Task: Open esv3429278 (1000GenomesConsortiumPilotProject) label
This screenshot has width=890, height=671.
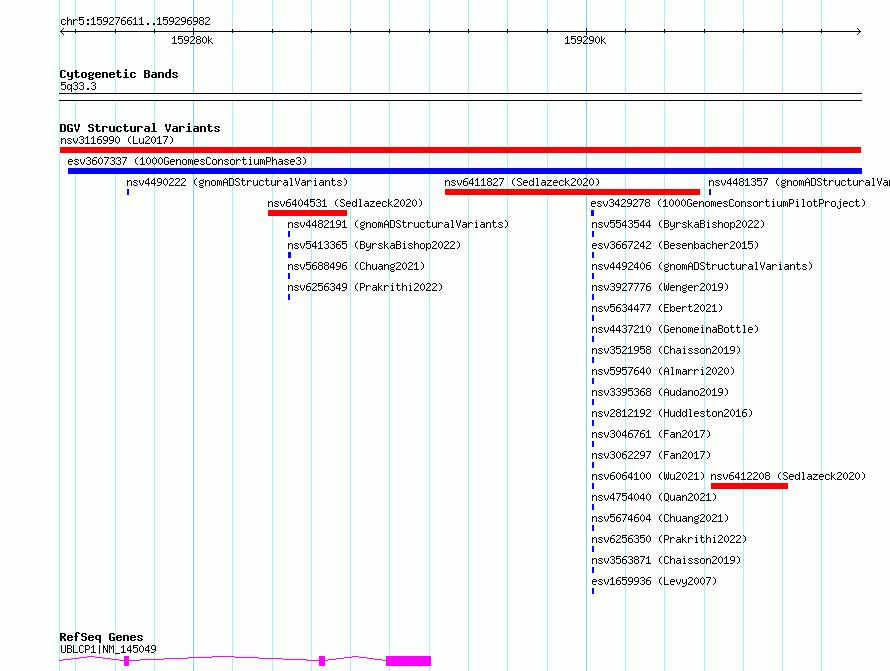Action: pos(728,203)
